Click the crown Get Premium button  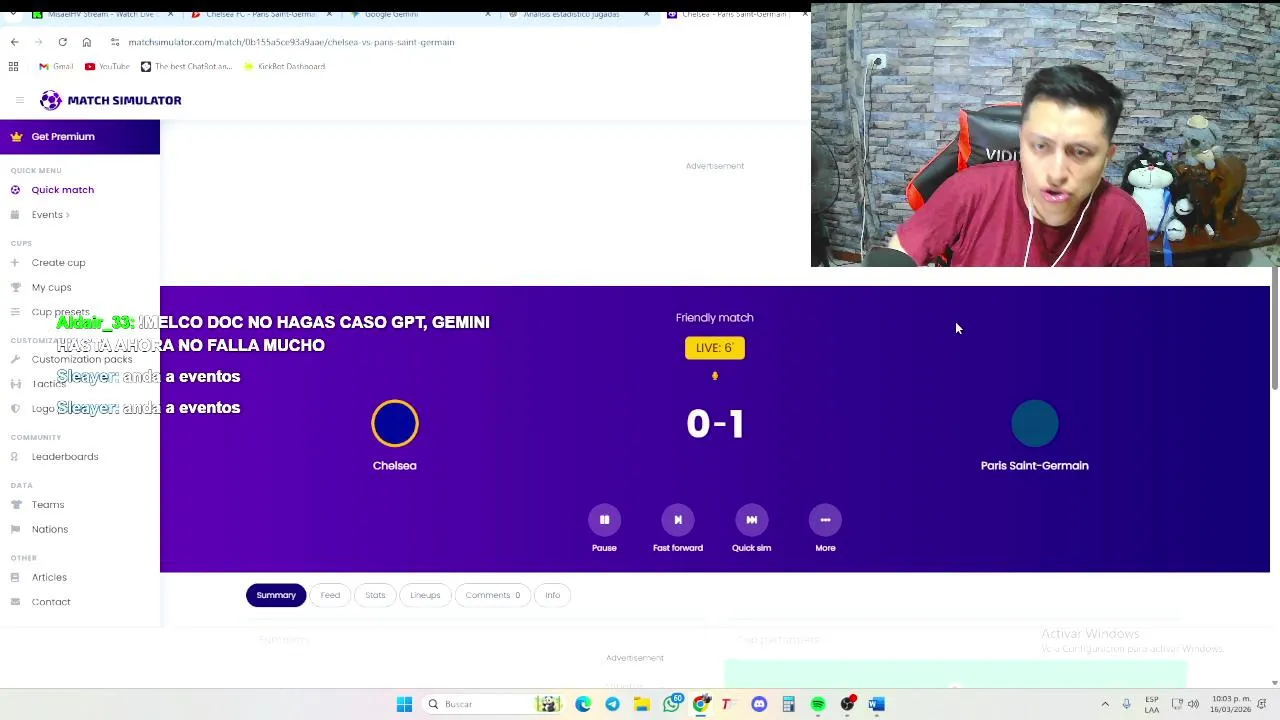(80, 137)
